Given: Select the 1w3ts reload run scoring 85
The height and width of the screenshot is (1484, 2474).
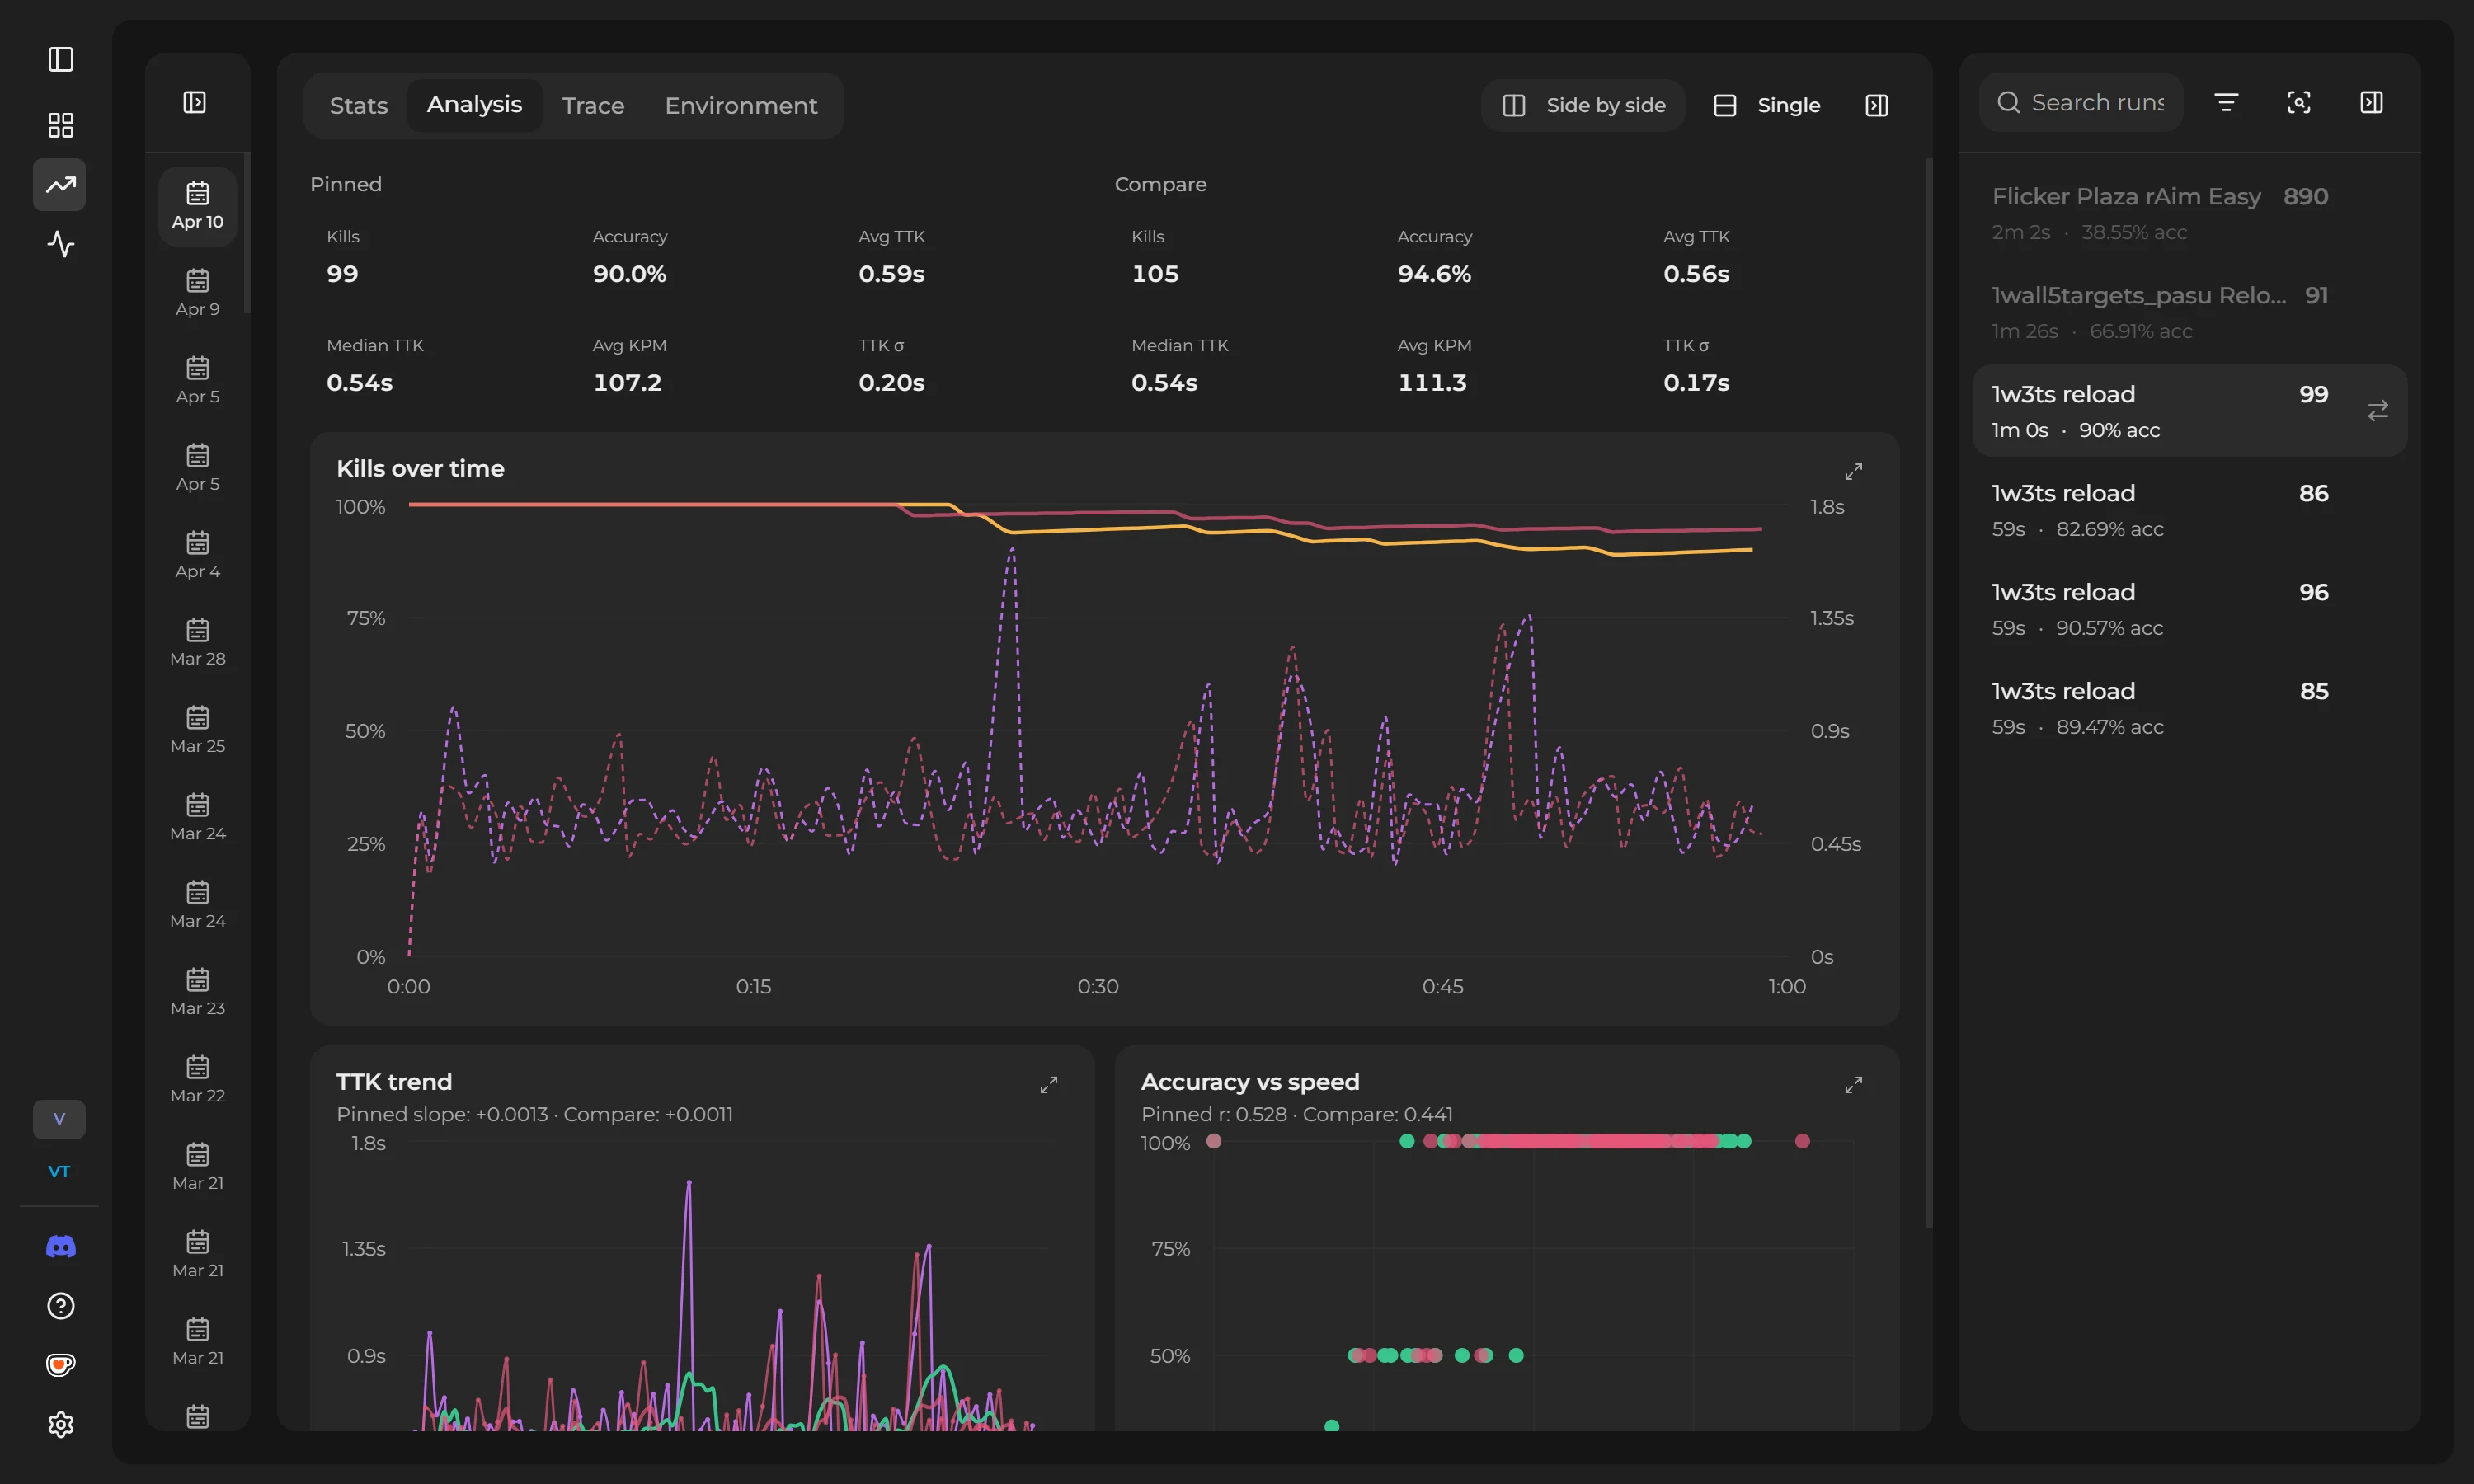Looking at the screenshot, I should (2189, 708).
